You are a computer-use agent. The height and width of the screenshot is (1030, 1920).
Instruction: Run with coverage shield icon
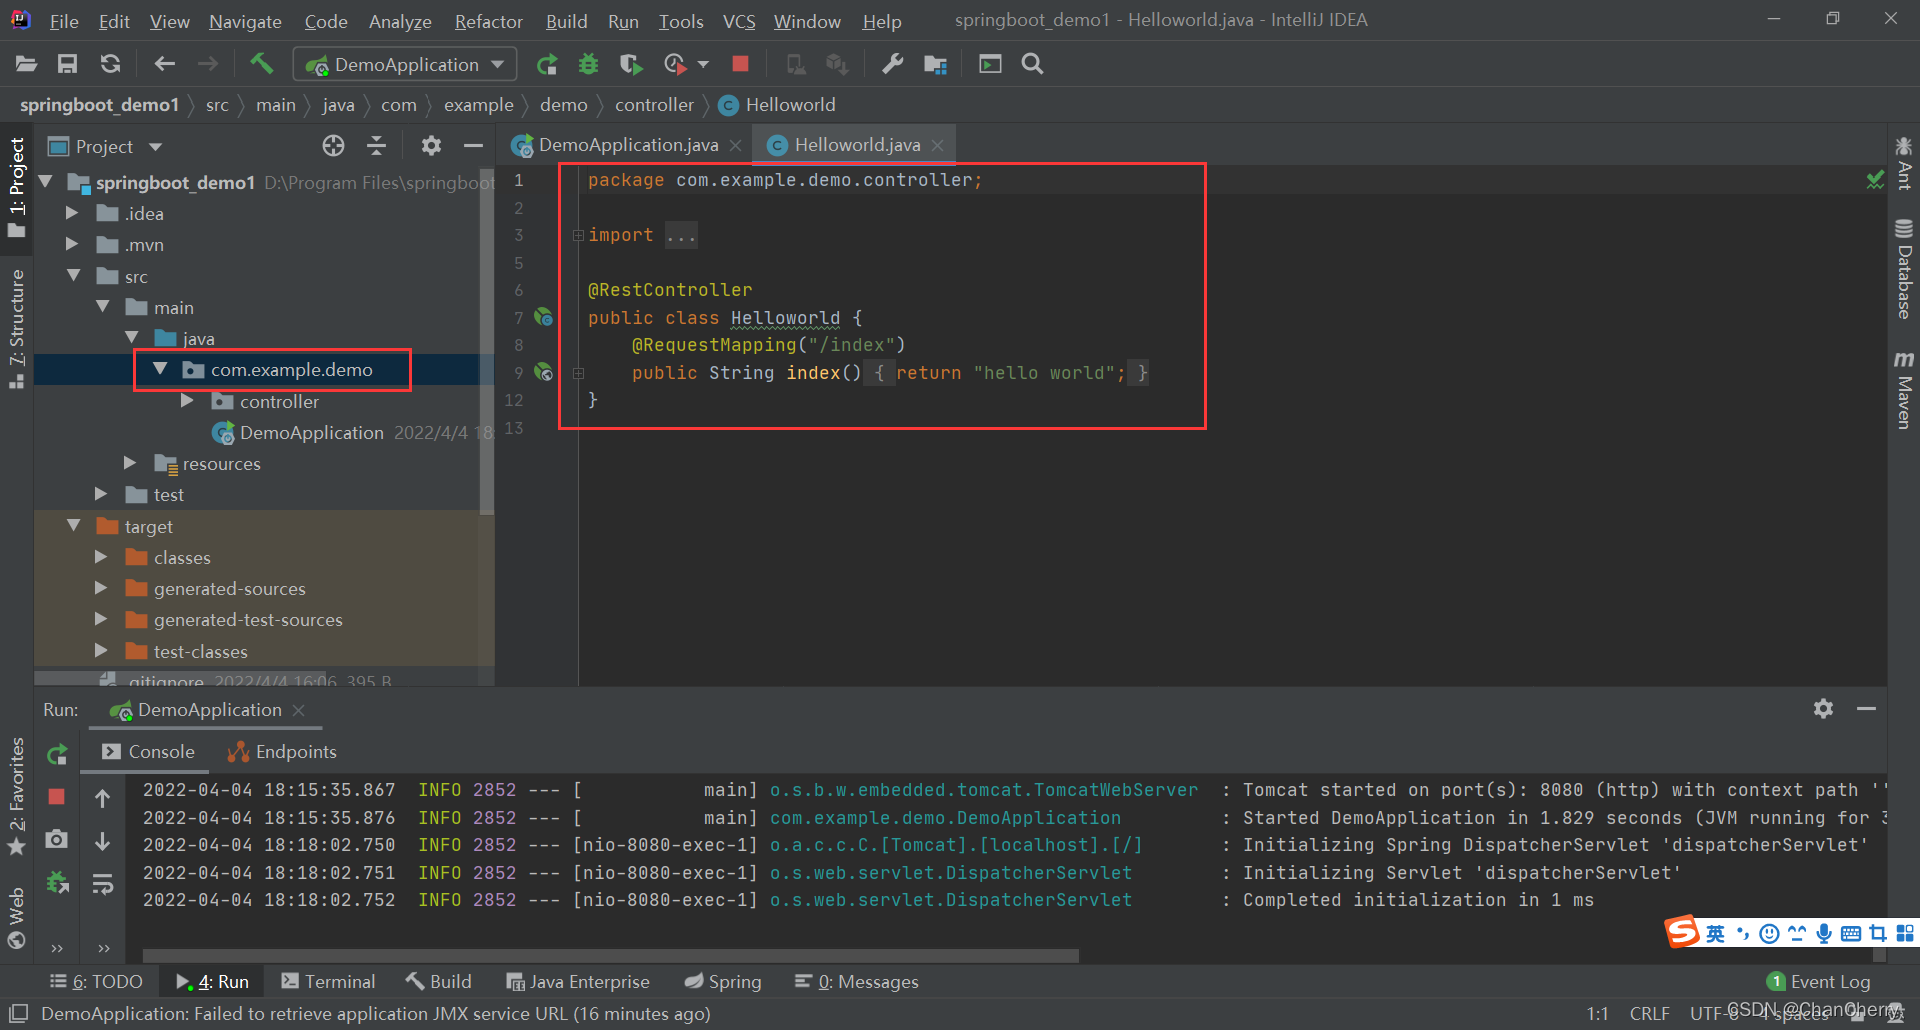[631, 65]
